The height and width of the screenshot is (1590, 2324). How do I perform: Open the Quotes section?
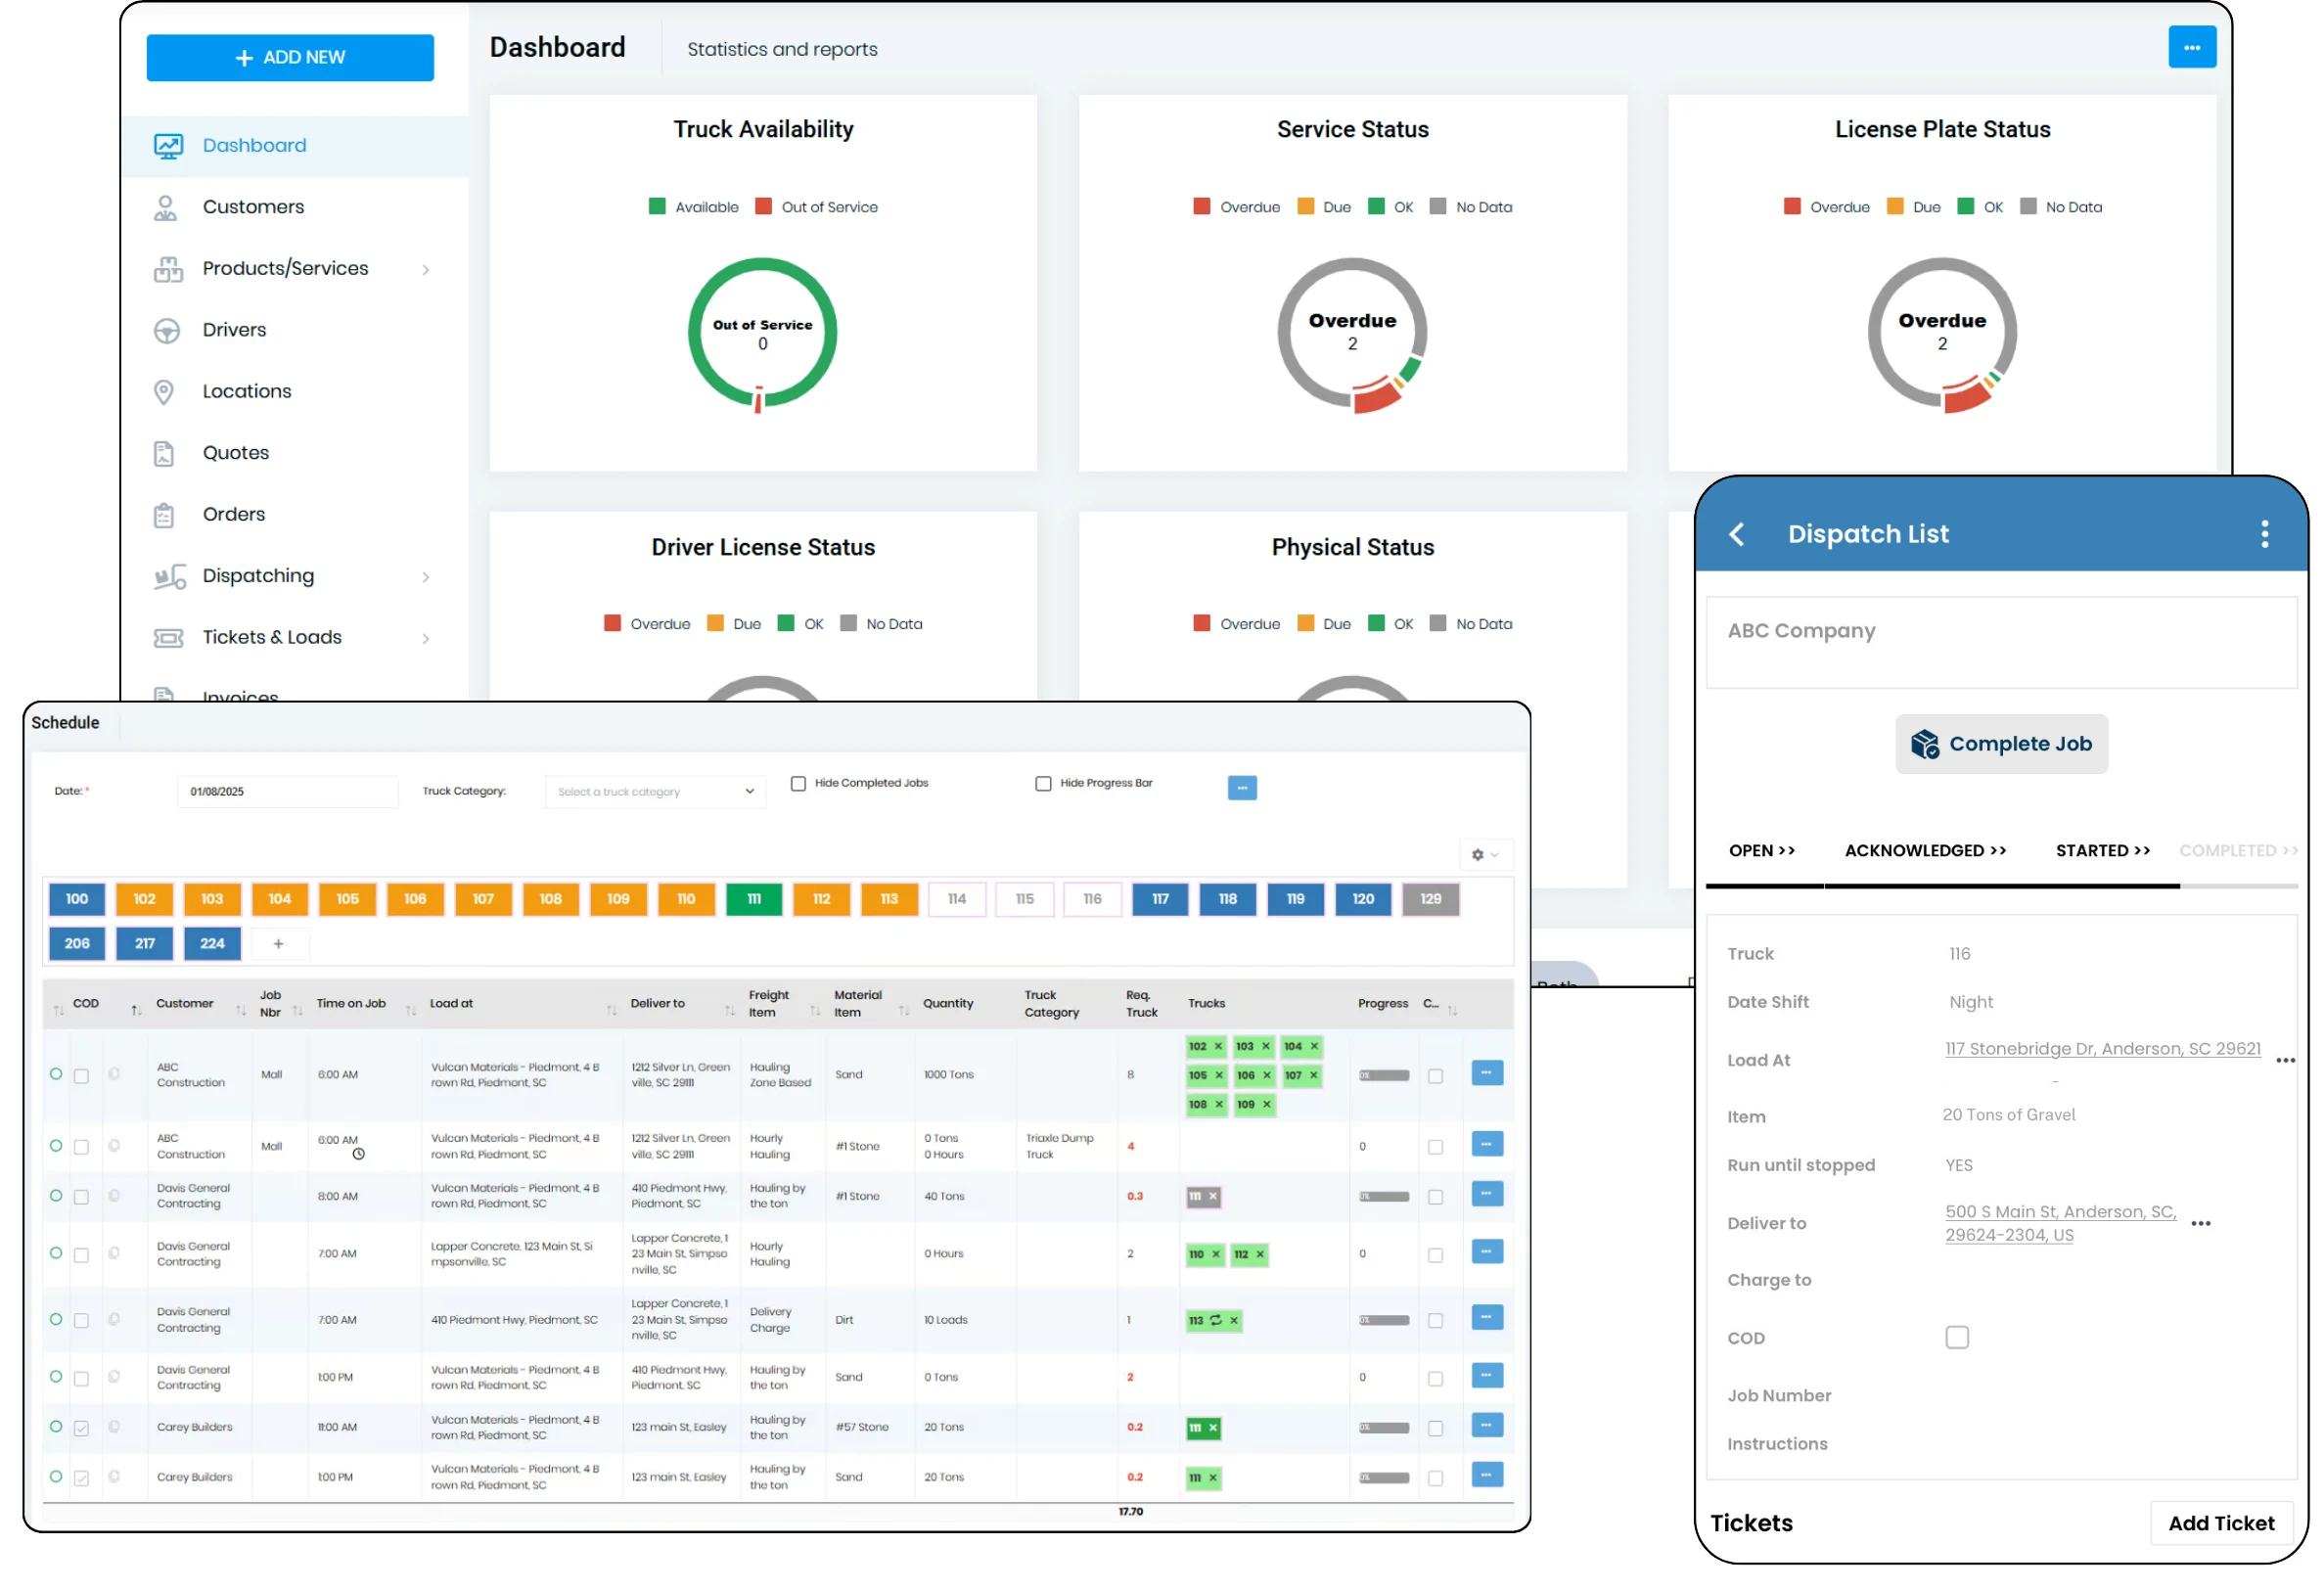[x=236, y=452]
